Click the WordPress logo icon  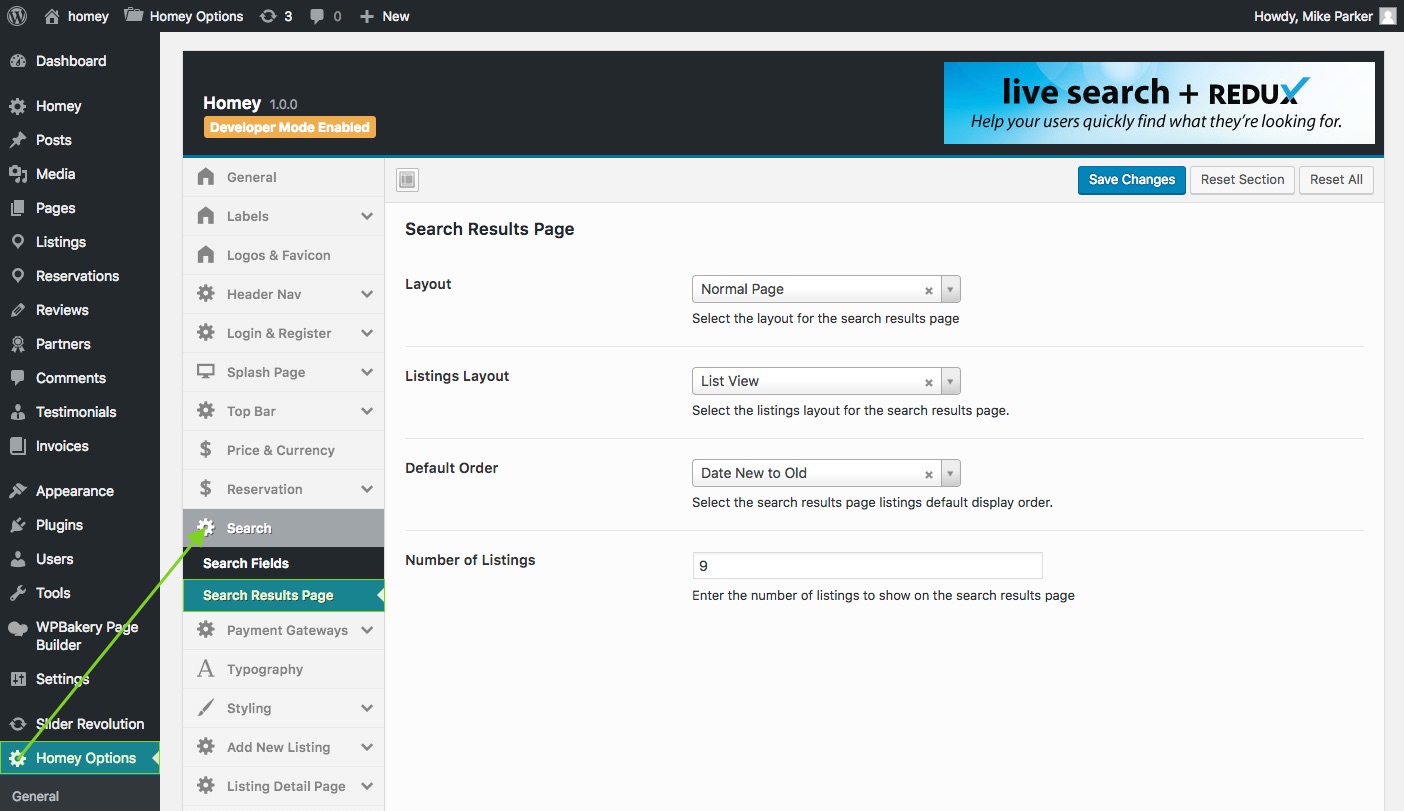pos(16,16)
